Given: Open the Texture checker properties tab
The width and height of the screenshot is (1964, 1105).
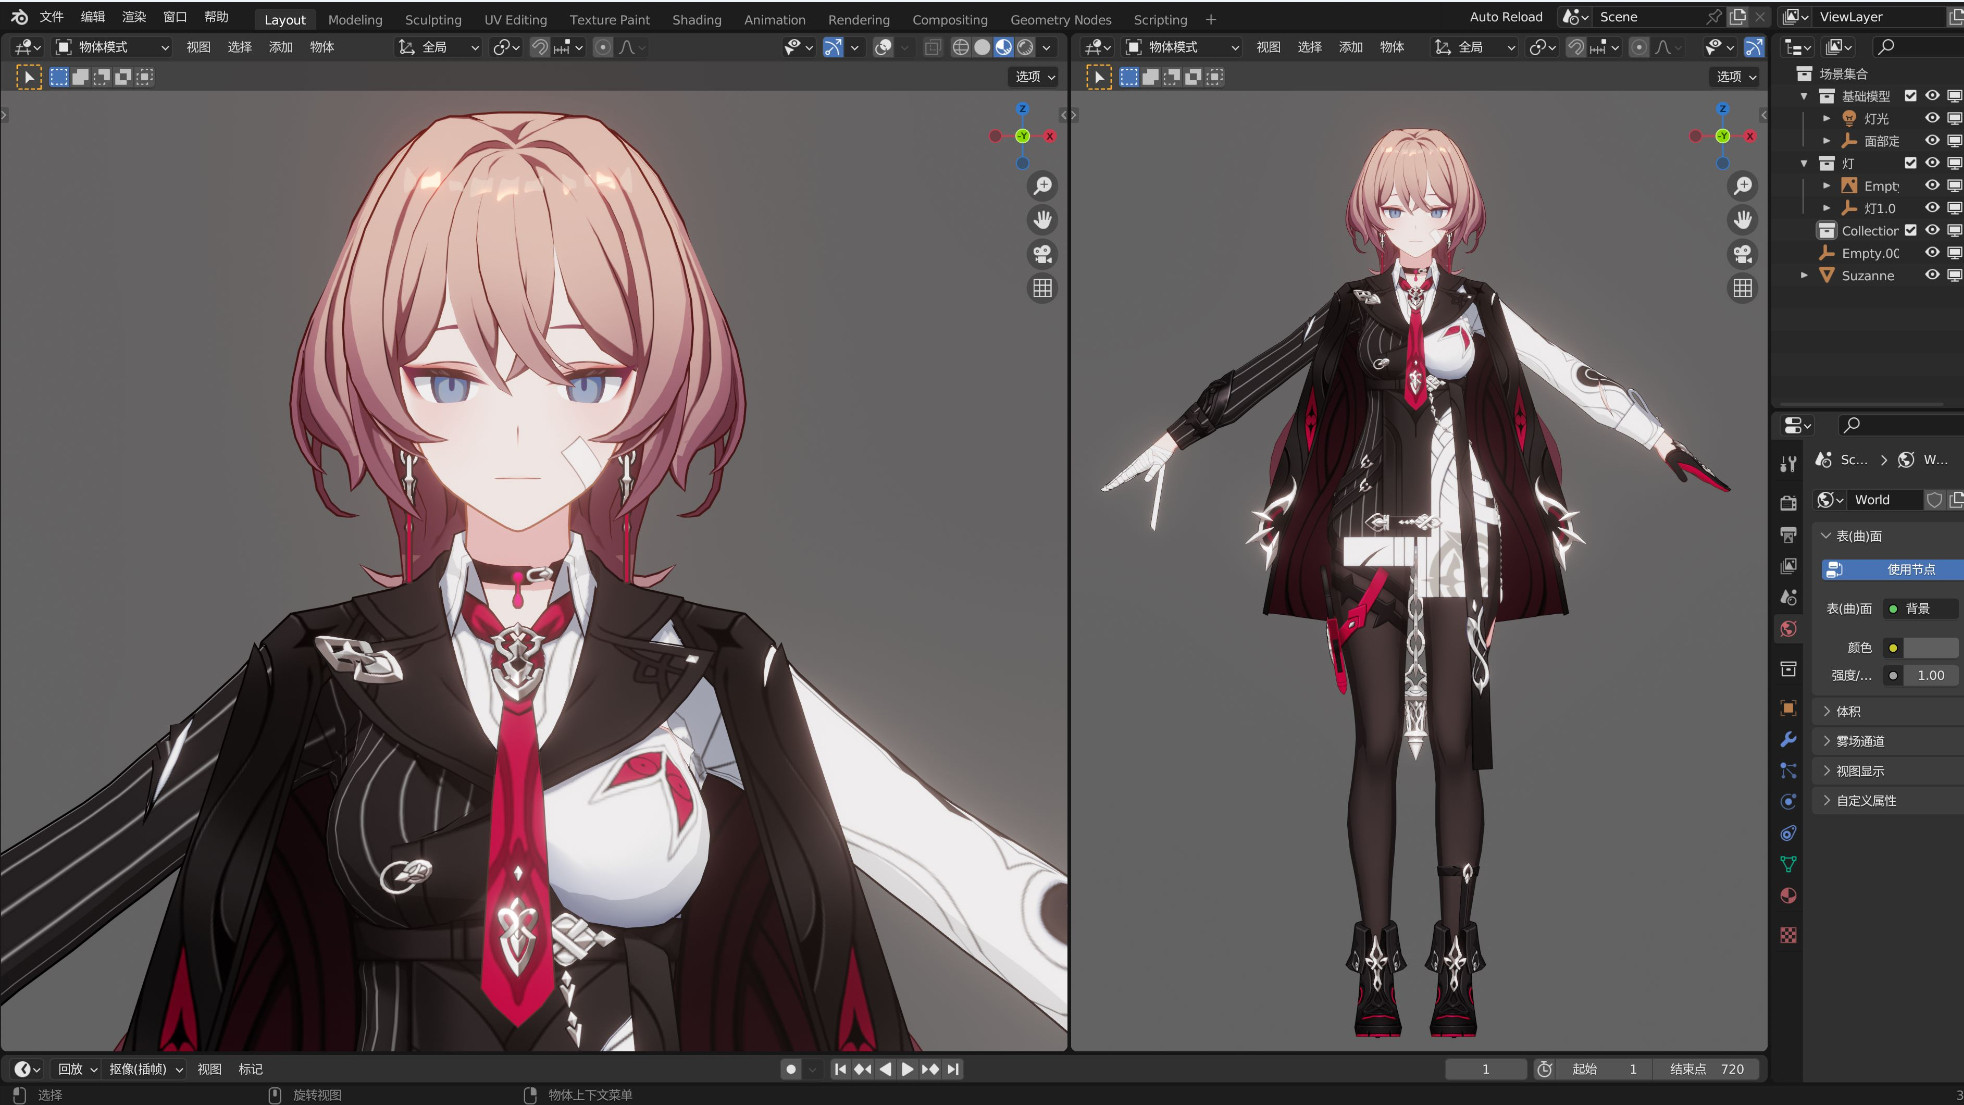Looking at the screenshot, I should coord(1788,935).
